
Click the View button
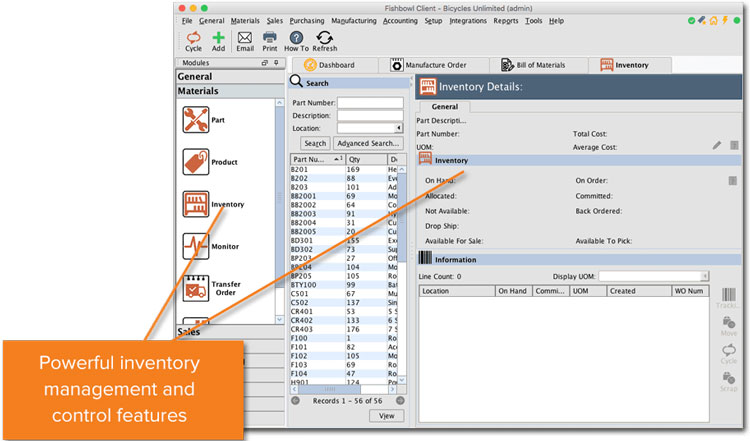click(x=386, y=416)
